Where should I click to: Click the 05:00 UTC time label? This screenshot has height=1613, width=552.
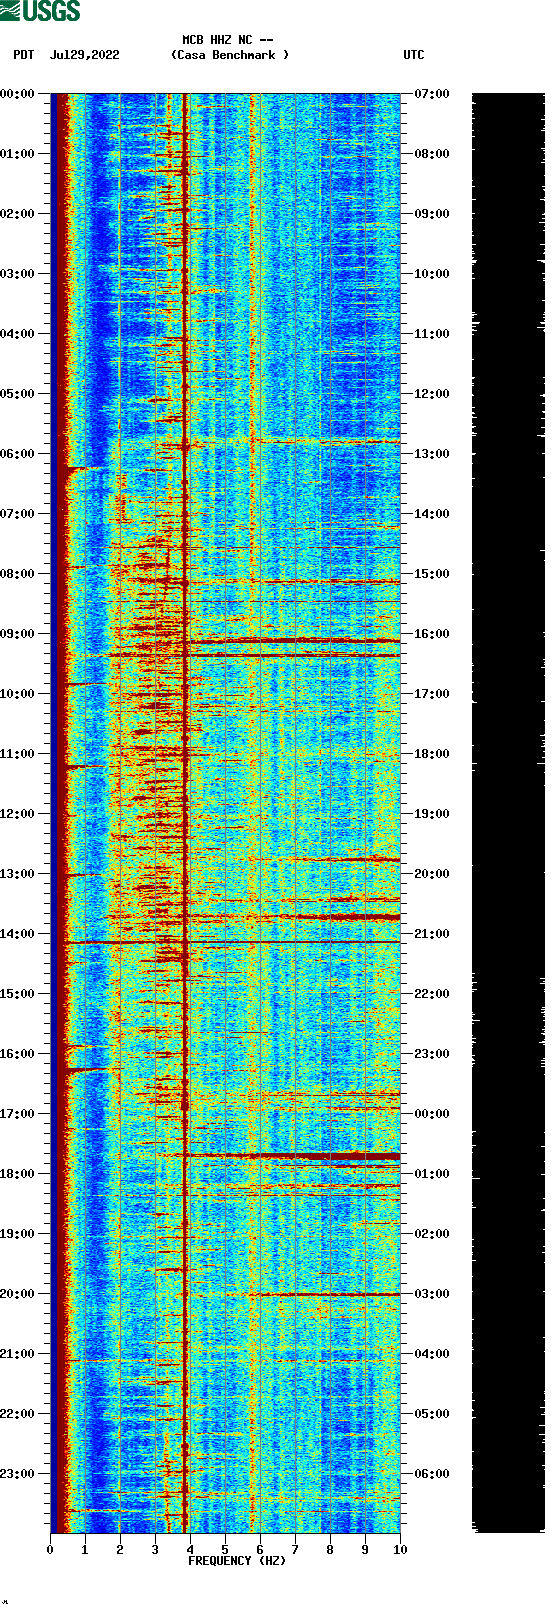tap(432, 1414)
